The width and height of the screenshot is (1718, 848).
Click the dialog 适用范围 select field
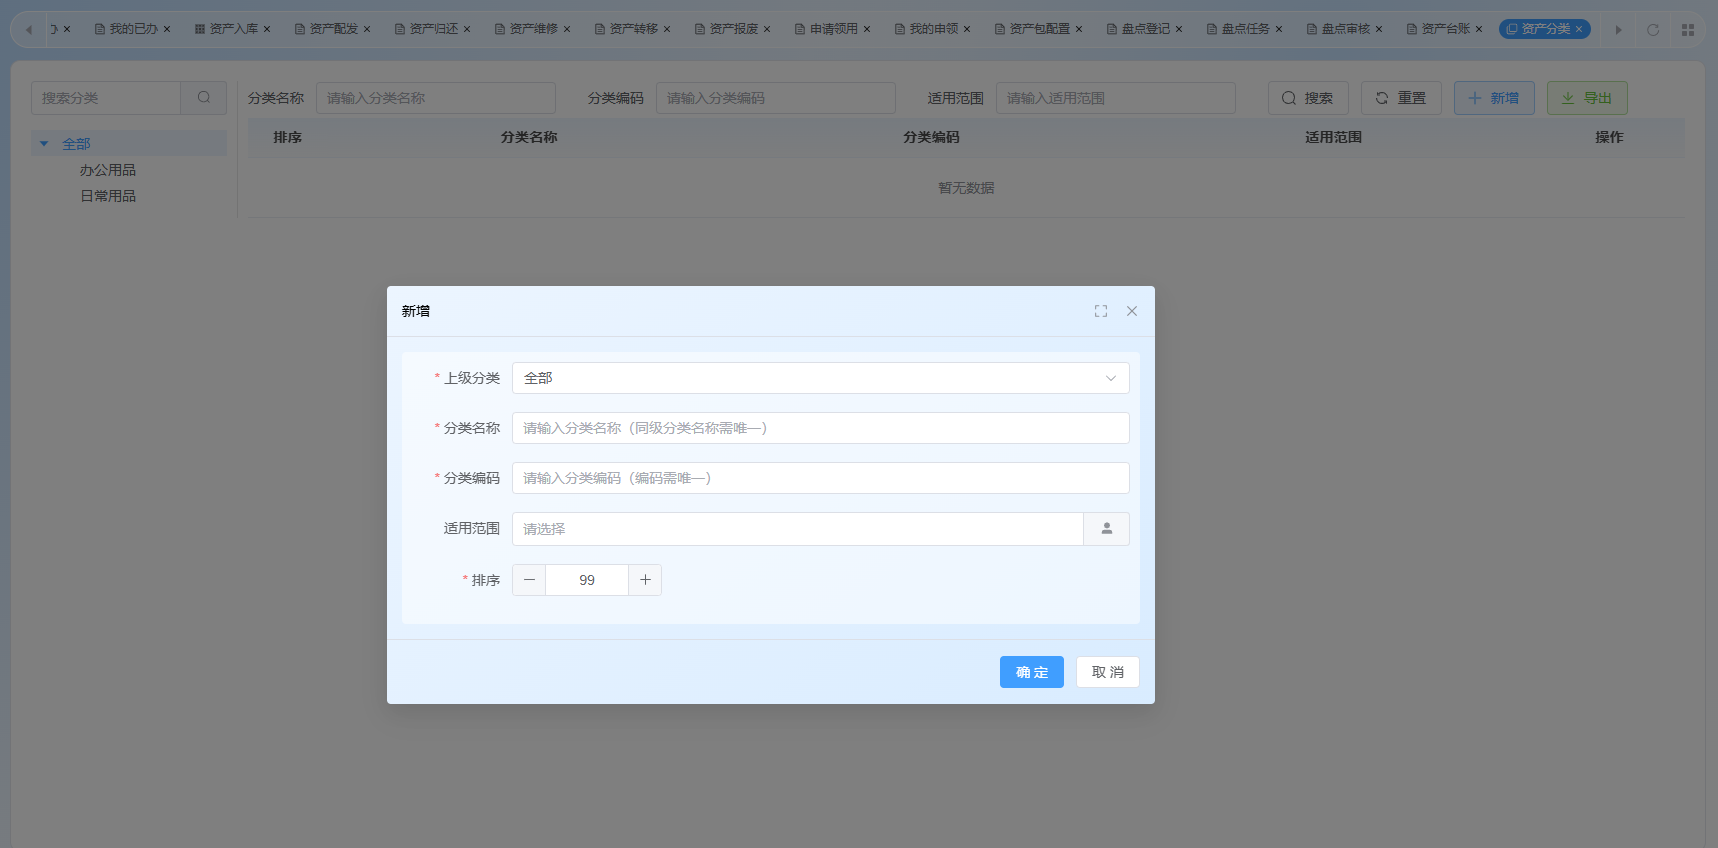coord(798,529)
